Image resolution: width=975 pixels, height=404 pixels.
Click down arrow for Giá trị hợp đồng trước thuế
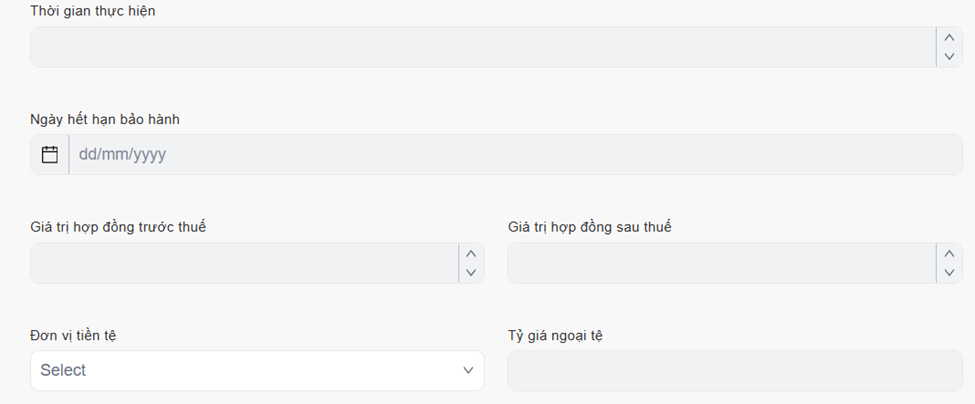pyautogui.click(x=471, y=272)
